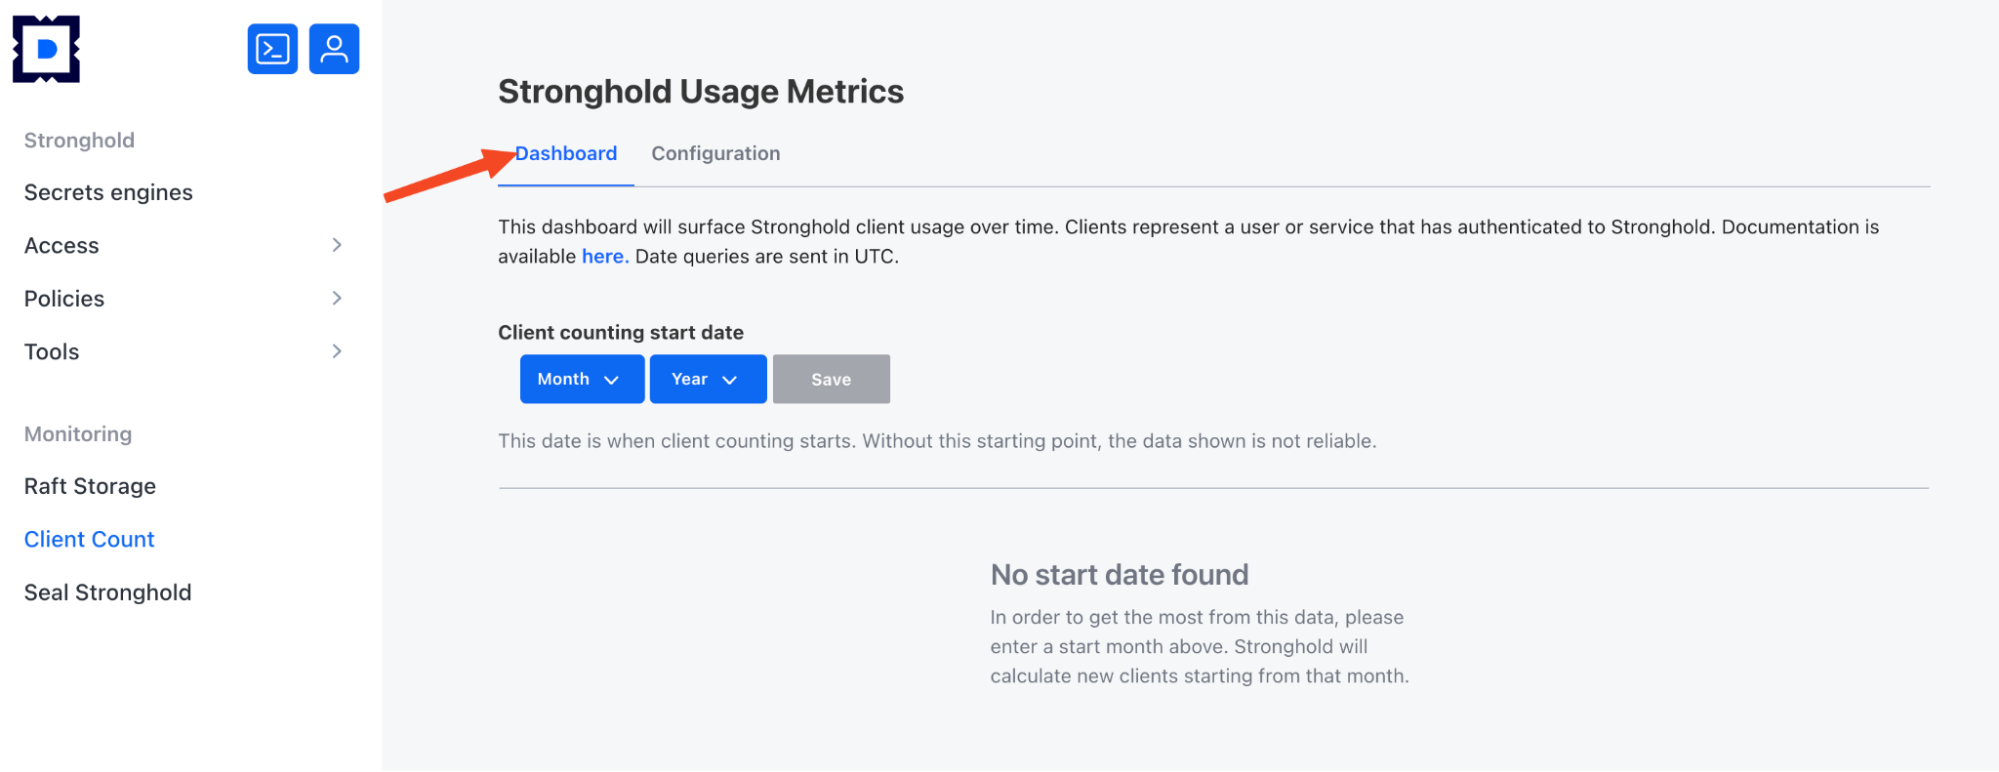Open the Month dropdown
Viewport: 1999px width, 772px height.
pyautogui.click(x=581, y=379)
